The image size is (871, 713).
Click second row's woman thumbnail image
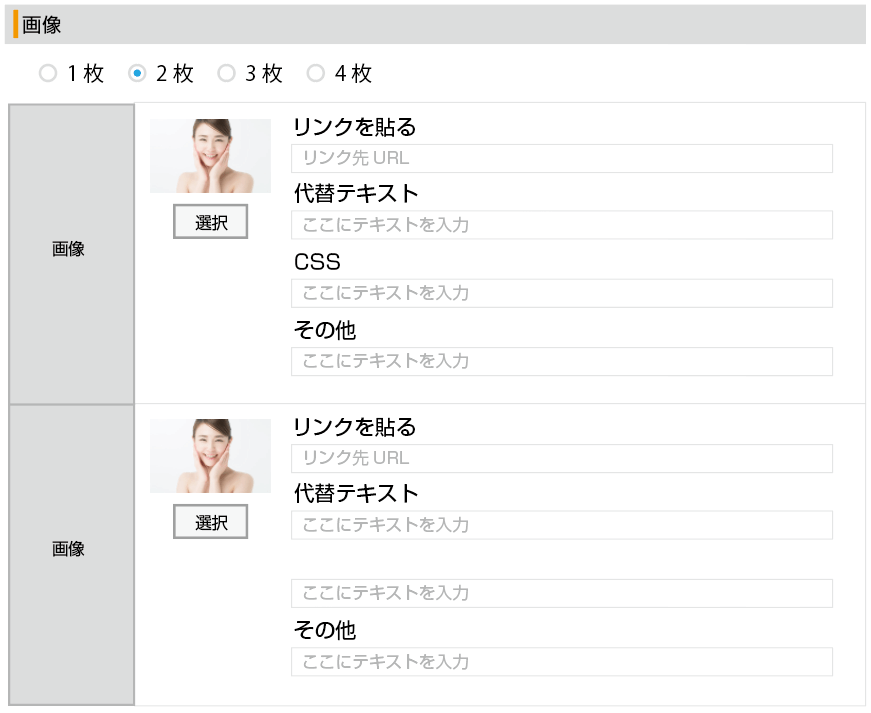211,456
